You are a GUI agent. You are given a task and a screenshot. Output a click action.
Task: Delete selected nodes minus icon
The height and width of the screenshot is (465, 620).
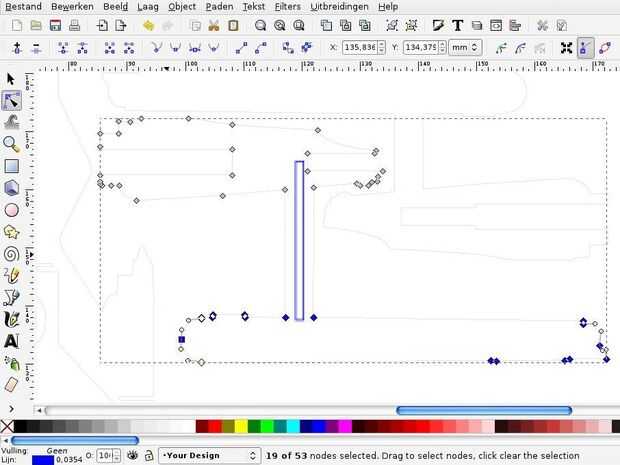(36, 48)
